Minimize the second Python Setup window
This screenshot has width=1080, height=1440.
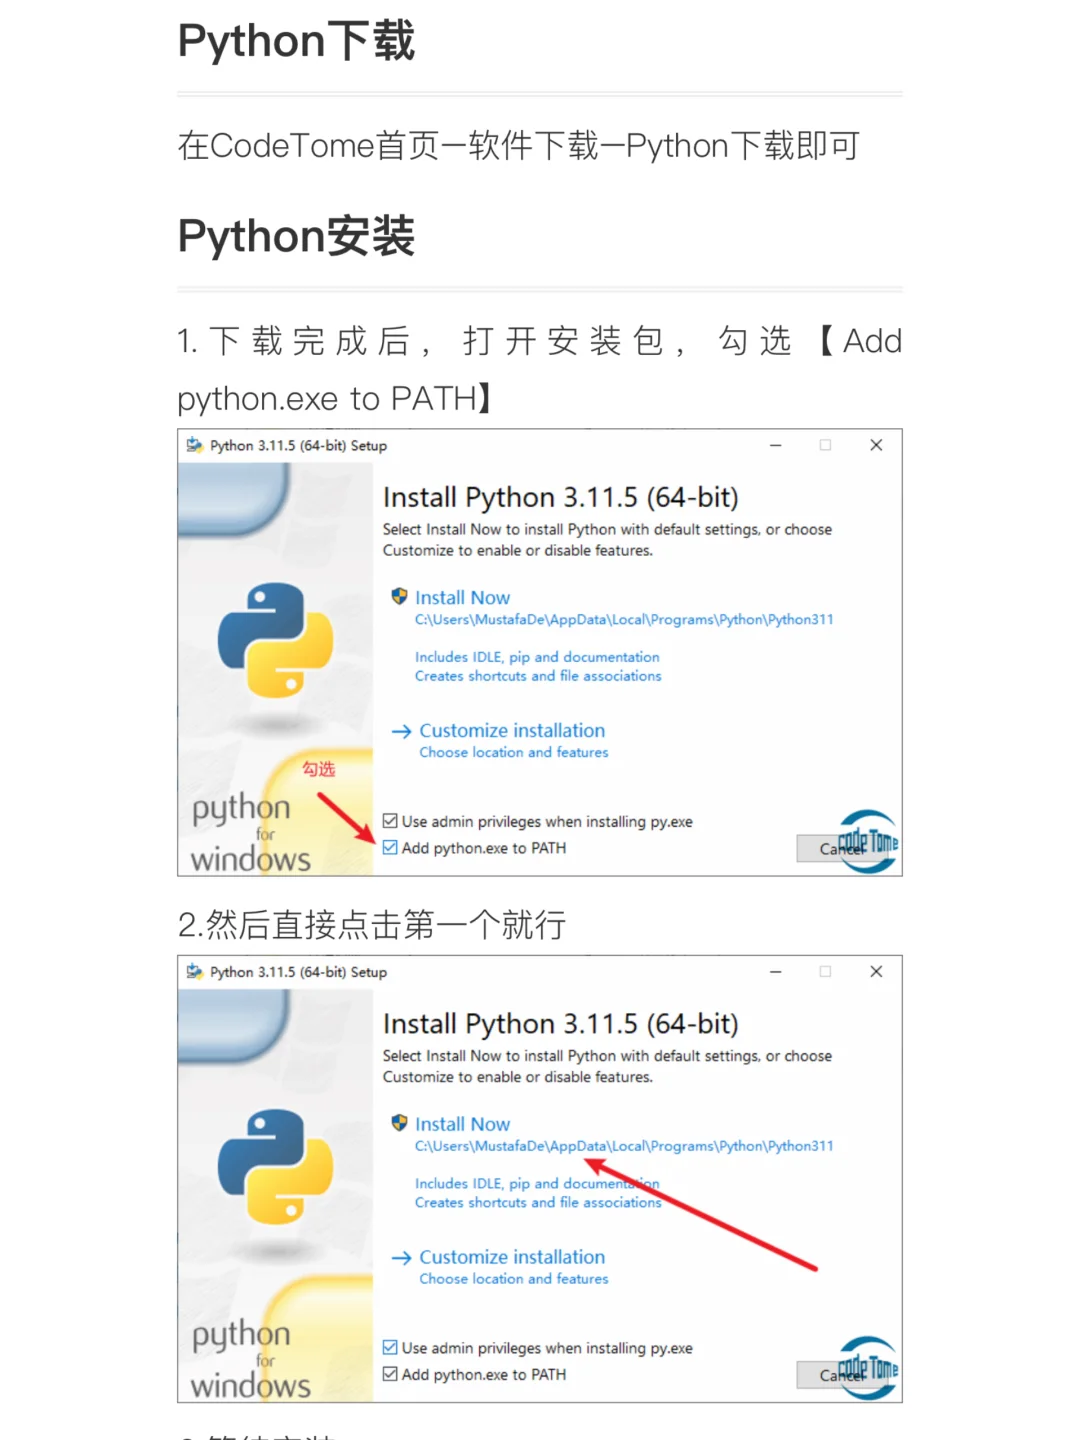click(775, 971)
